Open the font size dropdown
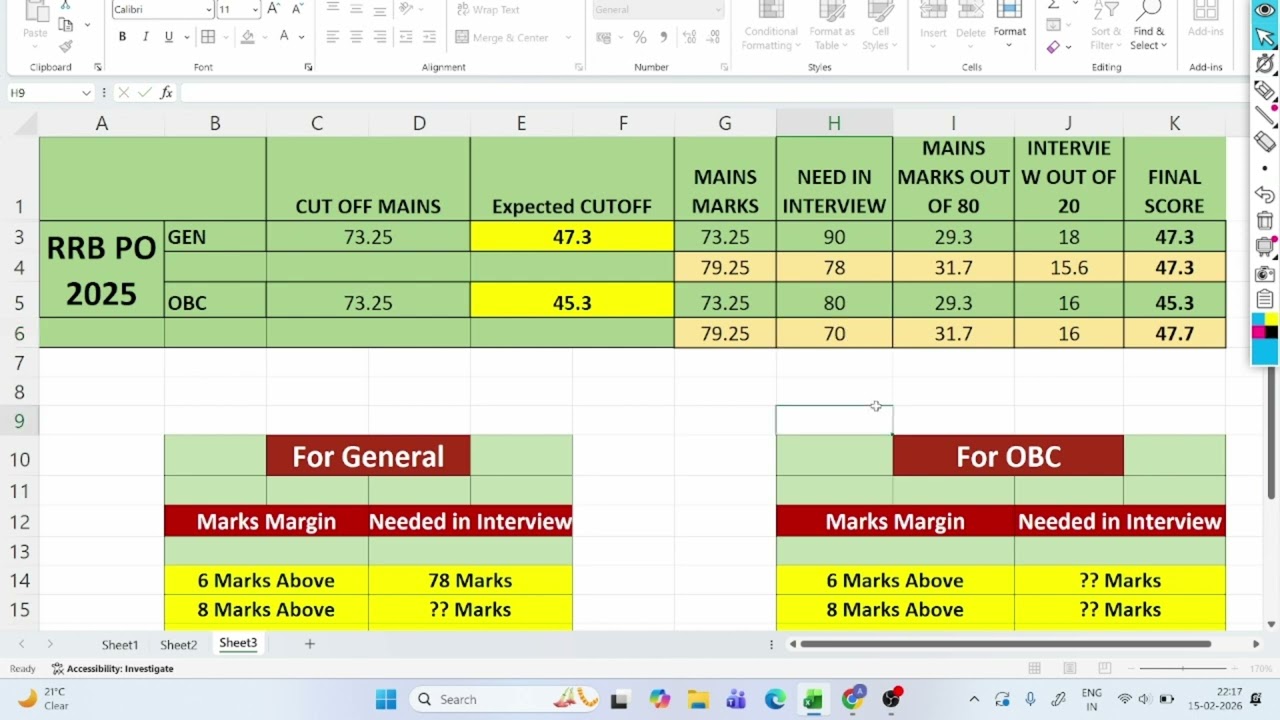The image size is (1280, 720). tap(255, 9)
